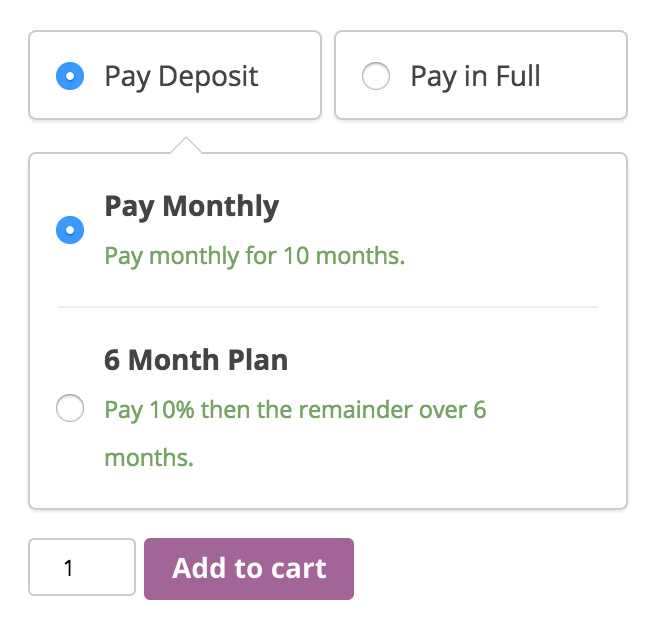Click the trailing "months." text of 6 Month Plan

[x=148, y=458]
